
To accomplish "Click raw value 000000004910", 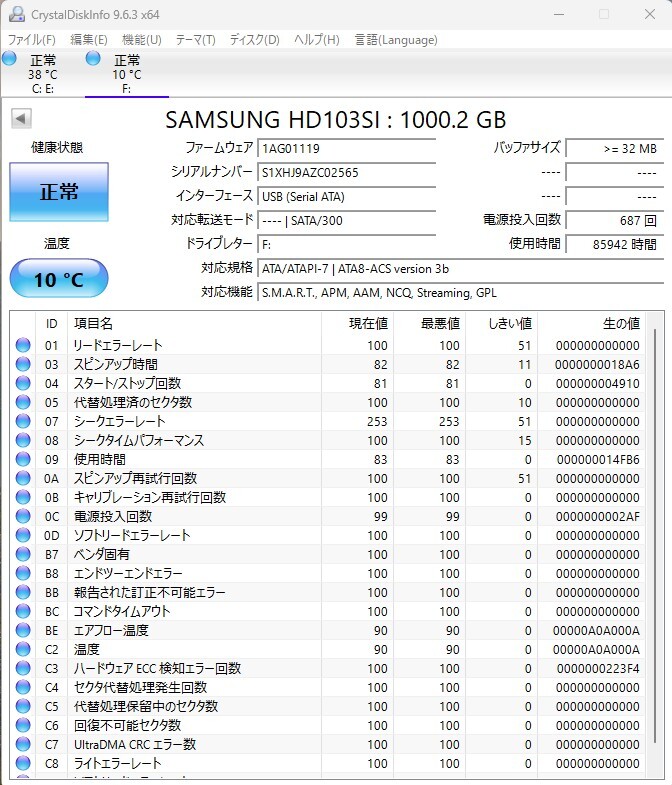I will click(x=597, y=383).
